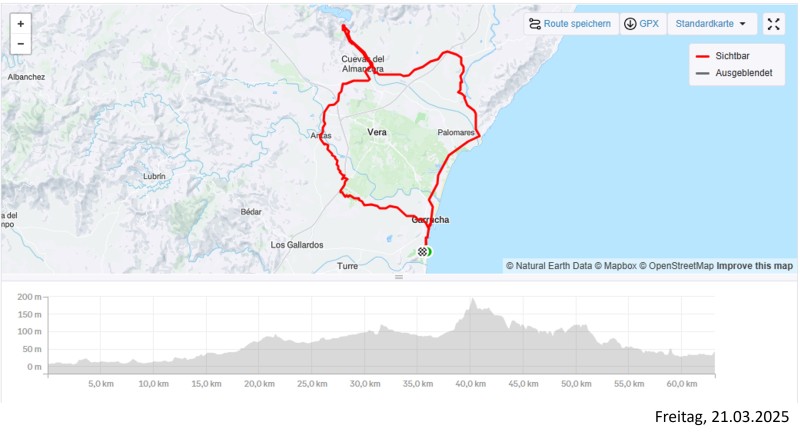Image resolution: width=800 pixels, height=437 pixels.
Task: Enter fullscreen map view
Action: pos(773,24)
